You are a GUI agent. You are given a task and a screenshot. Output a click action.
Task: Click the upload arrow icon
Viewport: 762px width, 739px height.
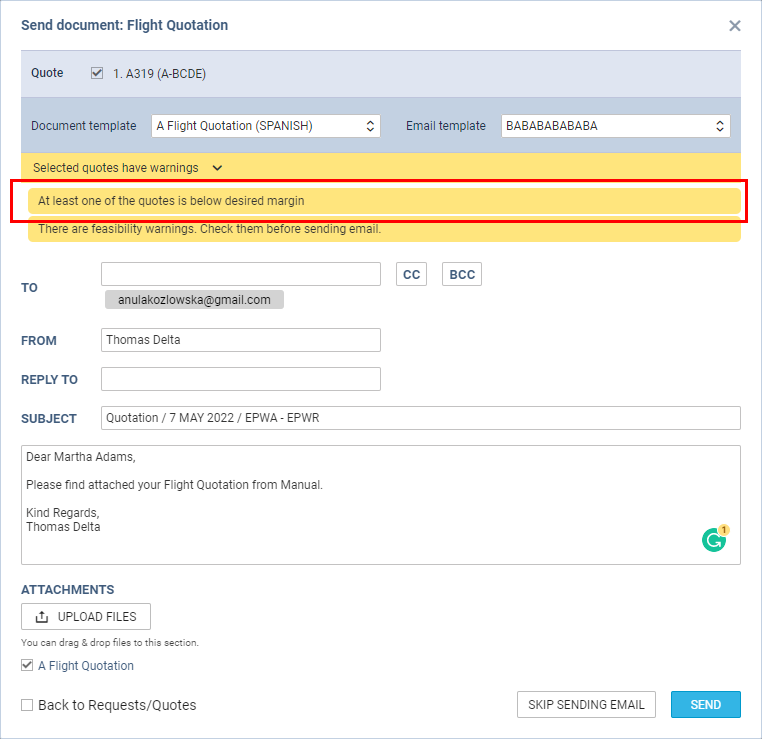tap(42, 617)
